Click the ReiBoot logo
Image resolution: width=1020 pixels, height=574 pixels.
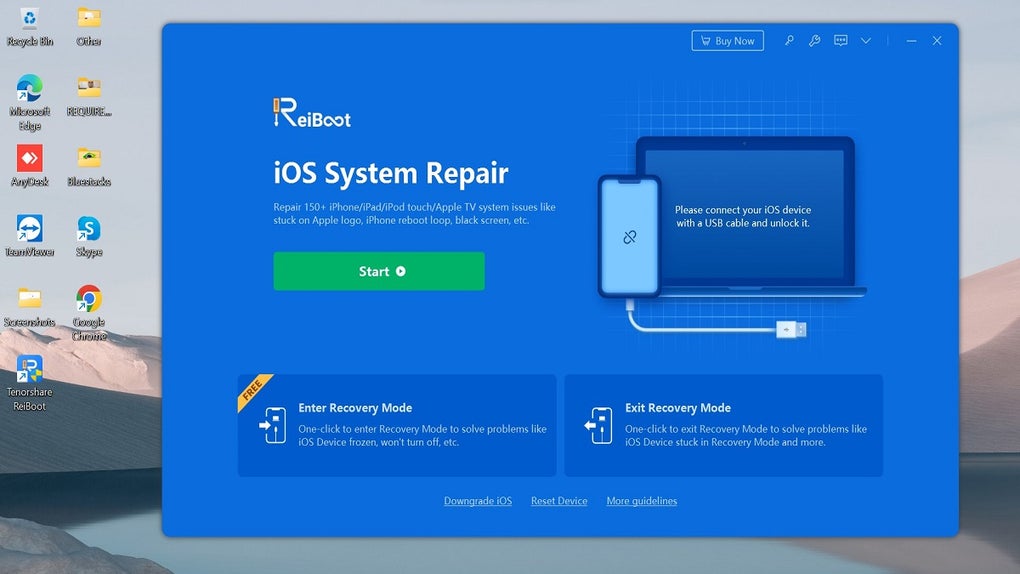click(x=312, y=113)
